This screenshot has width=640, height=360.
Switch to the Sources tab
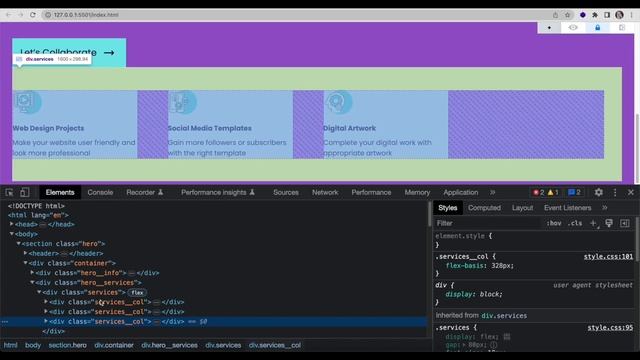point(286,192)
